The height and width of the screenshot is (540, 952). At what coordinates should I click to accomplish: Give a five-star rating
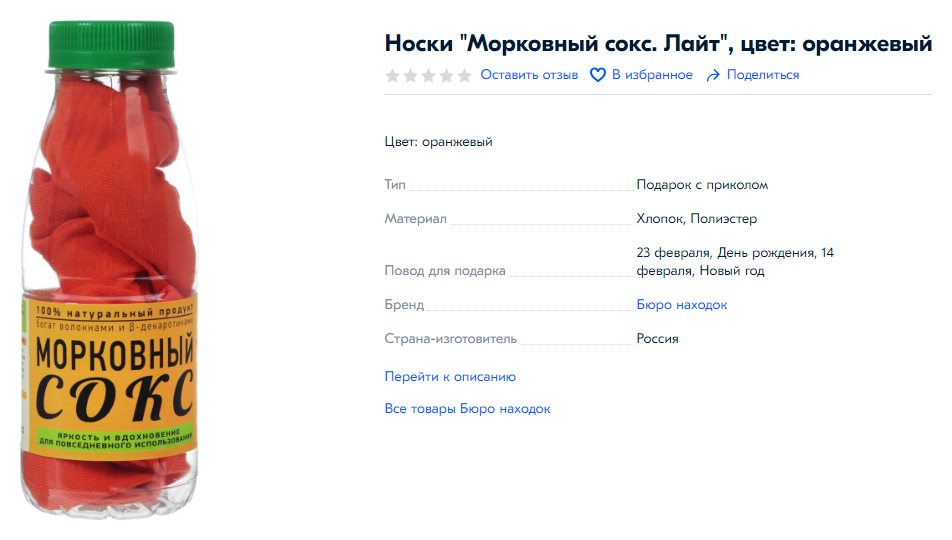464,76
